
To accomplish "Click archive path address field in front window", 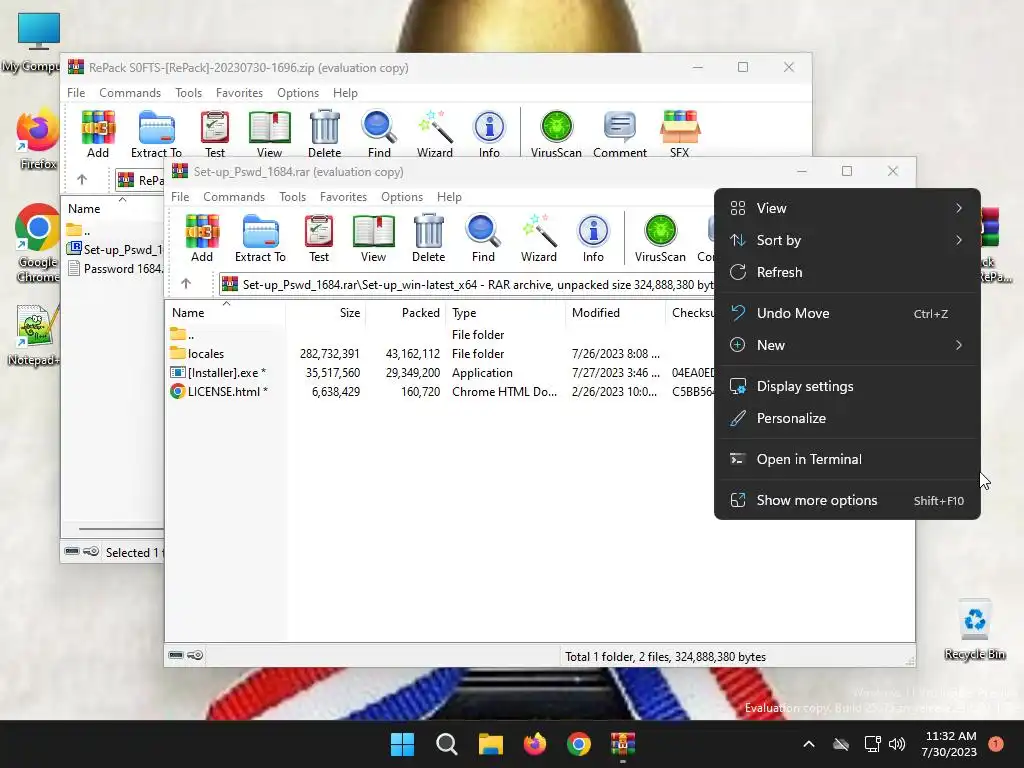I will tap(466, 285).
